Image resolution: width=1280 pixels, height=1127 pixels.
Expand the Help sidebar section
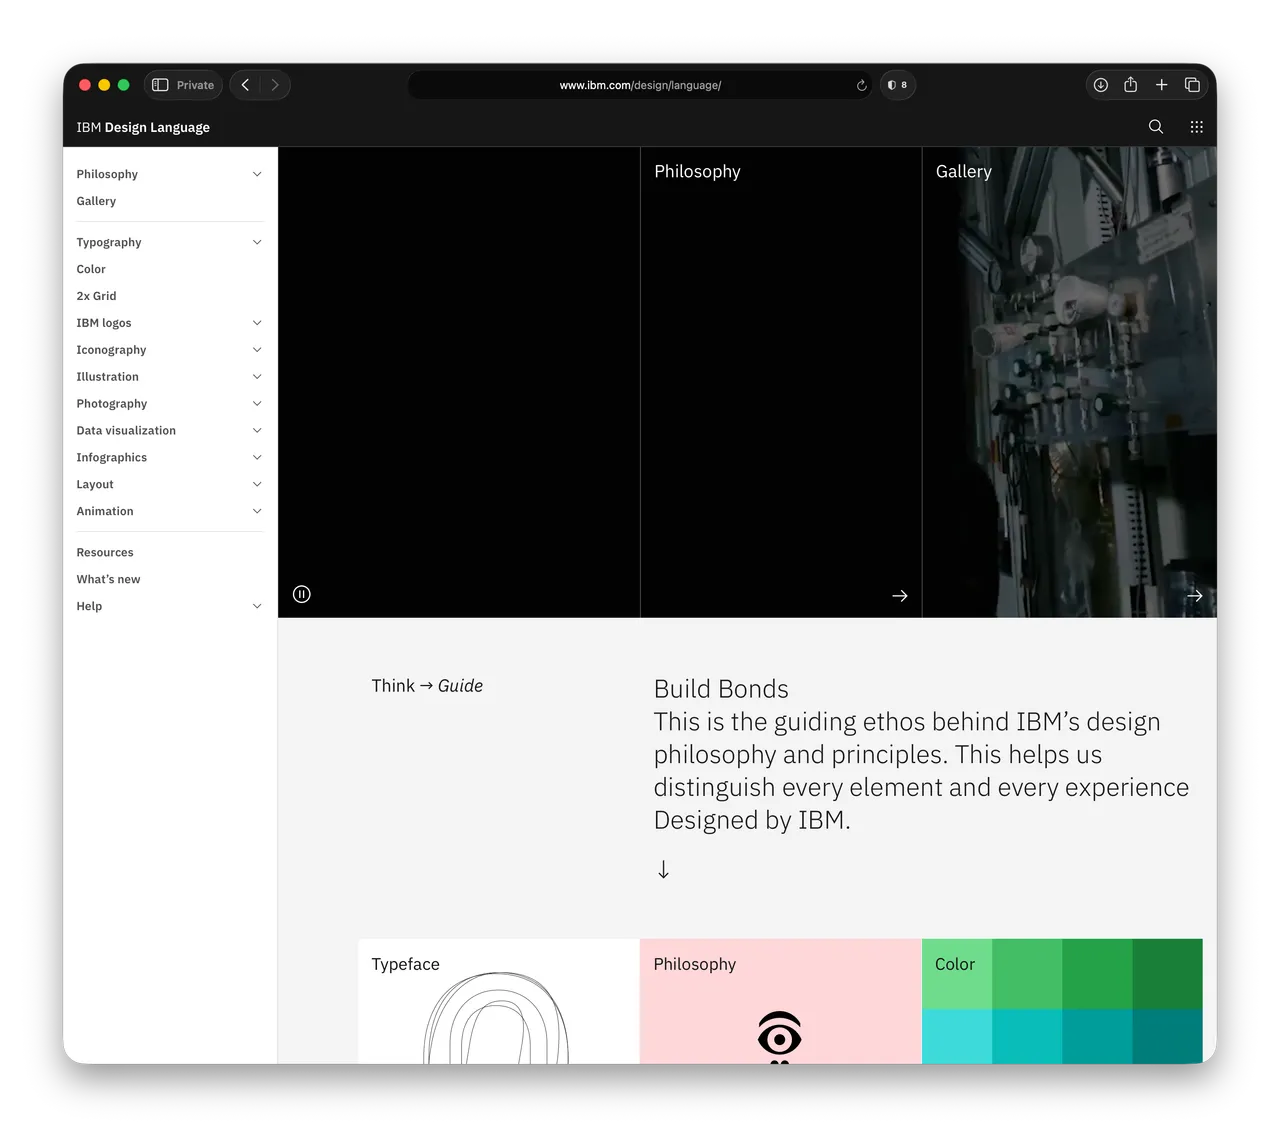point(257,606)
